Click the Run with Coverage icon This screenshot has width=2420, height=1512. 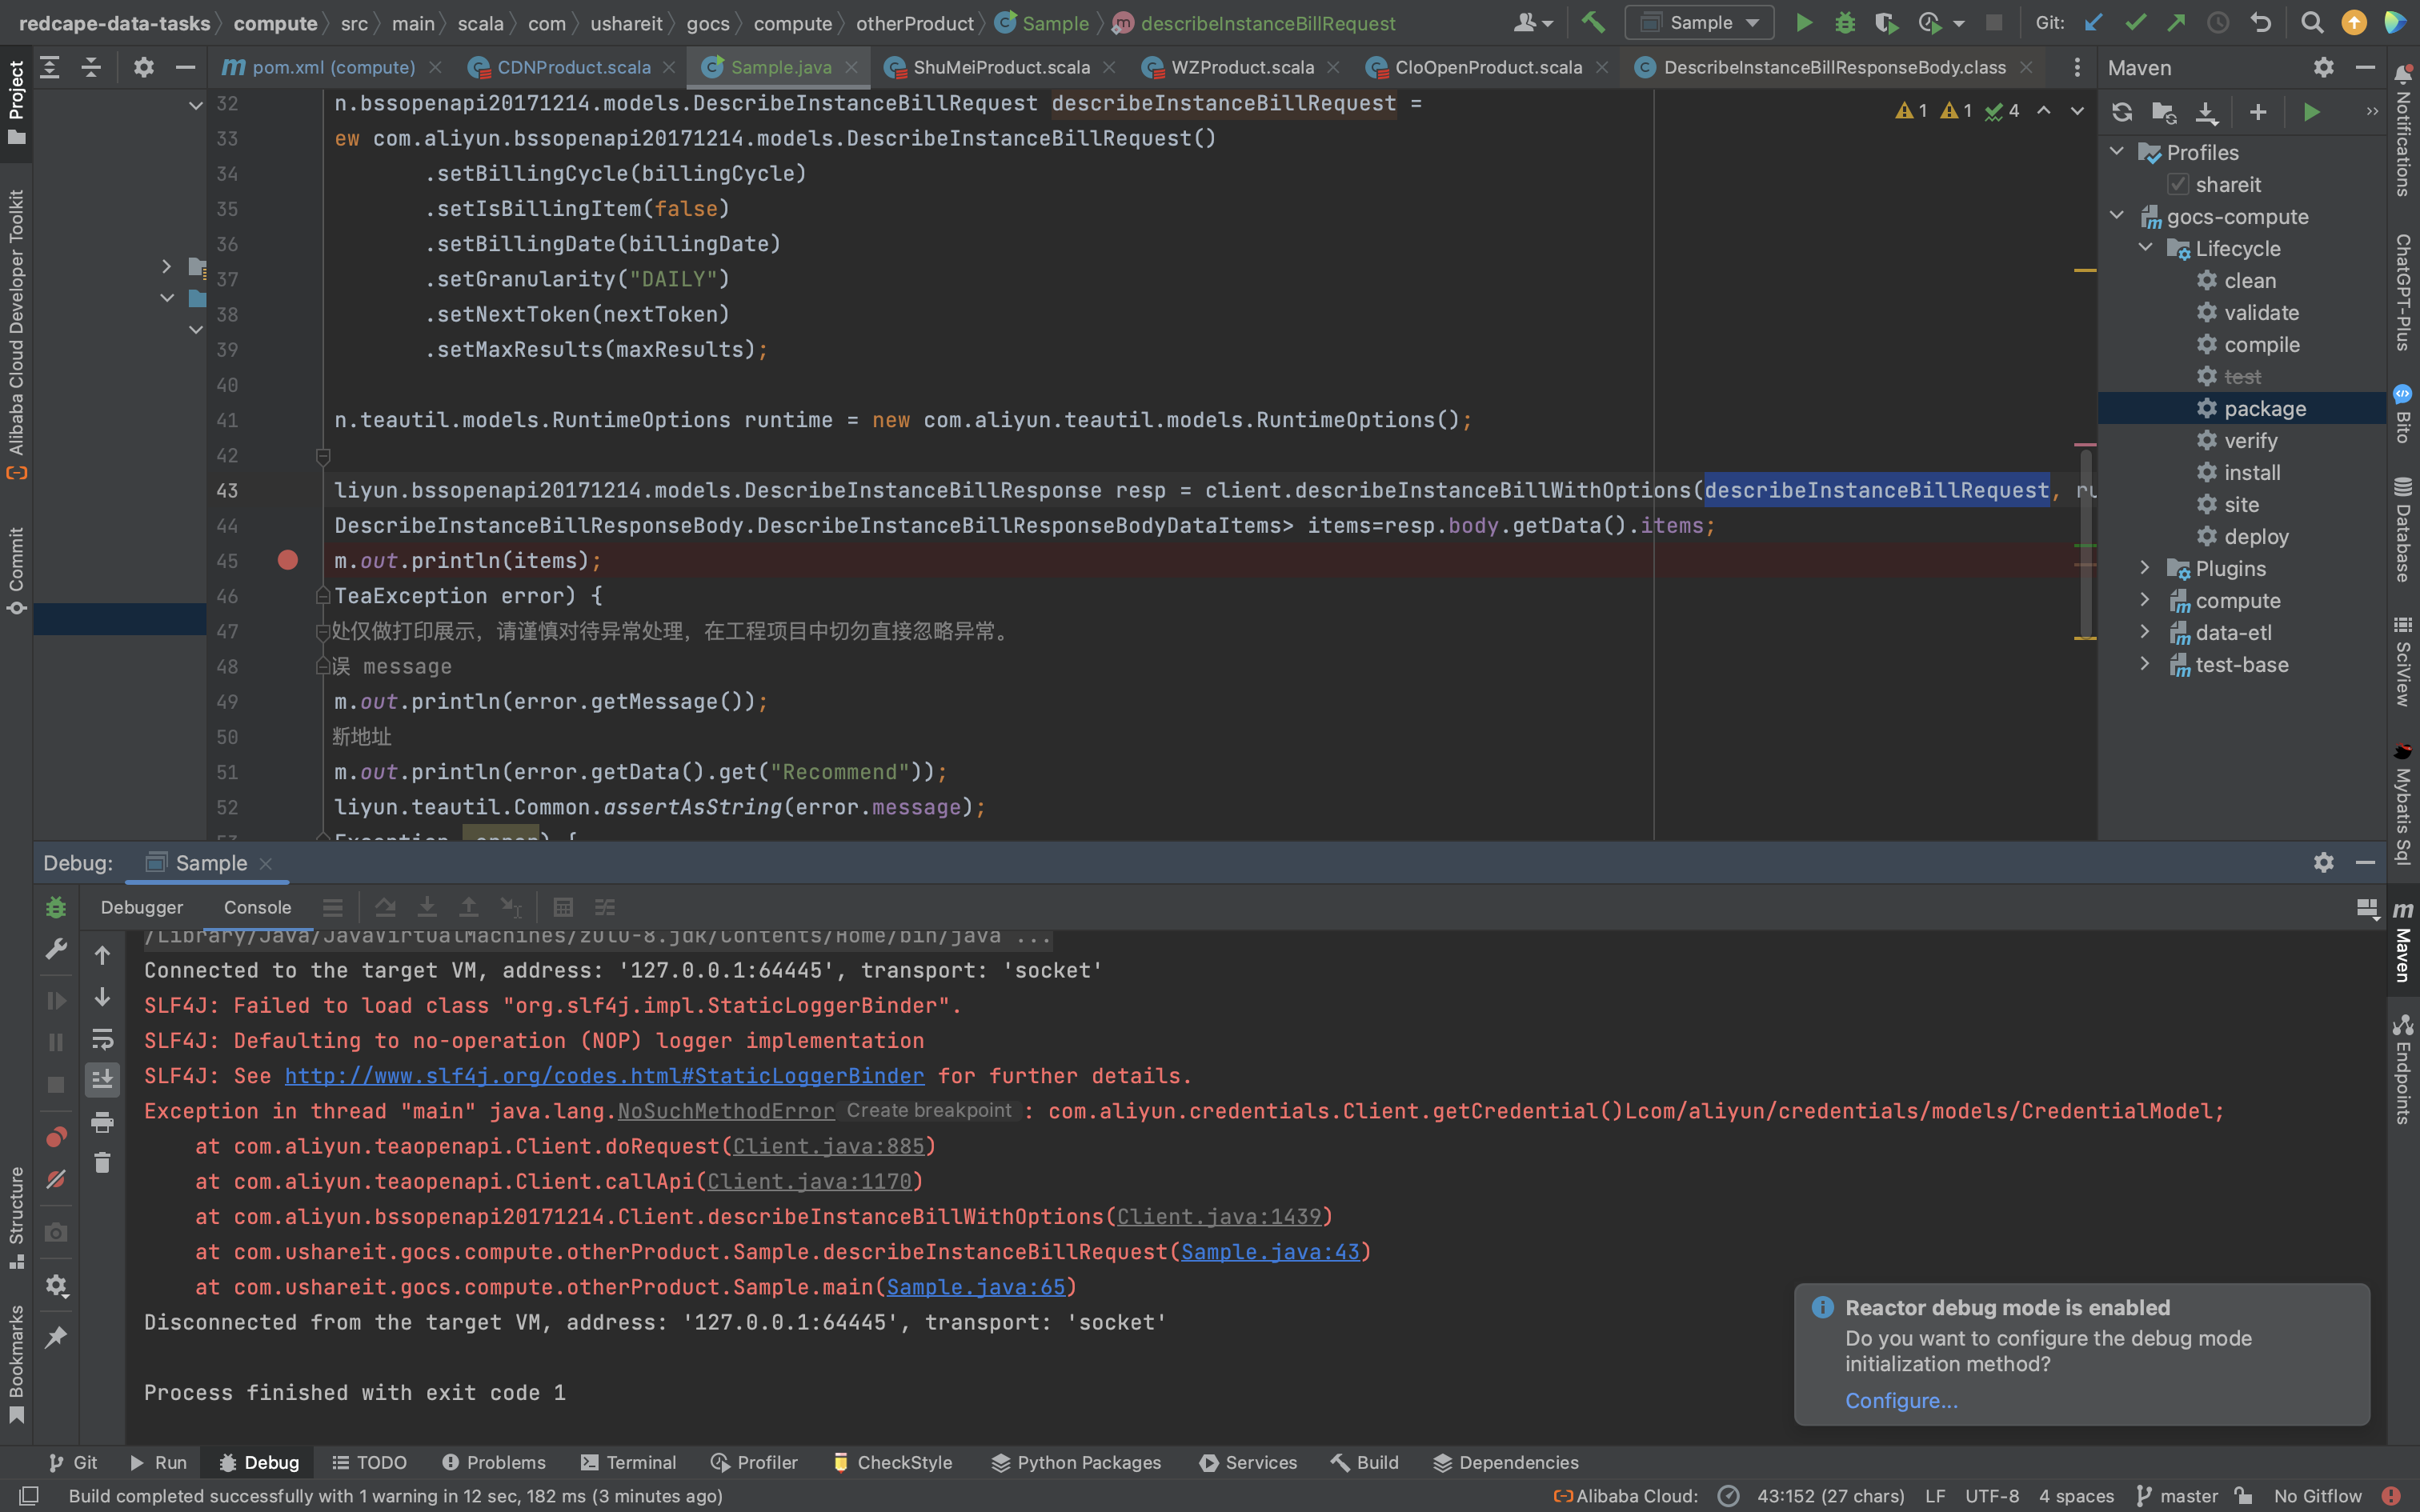(1886, 23)
